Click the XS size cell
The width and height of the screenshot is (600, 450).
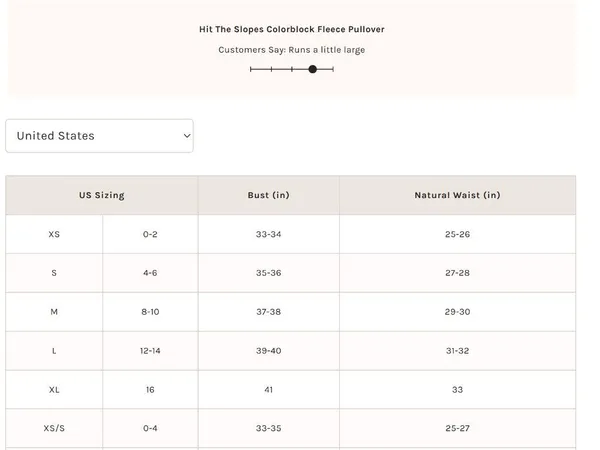pyautogui.click(x=54, y=234)
